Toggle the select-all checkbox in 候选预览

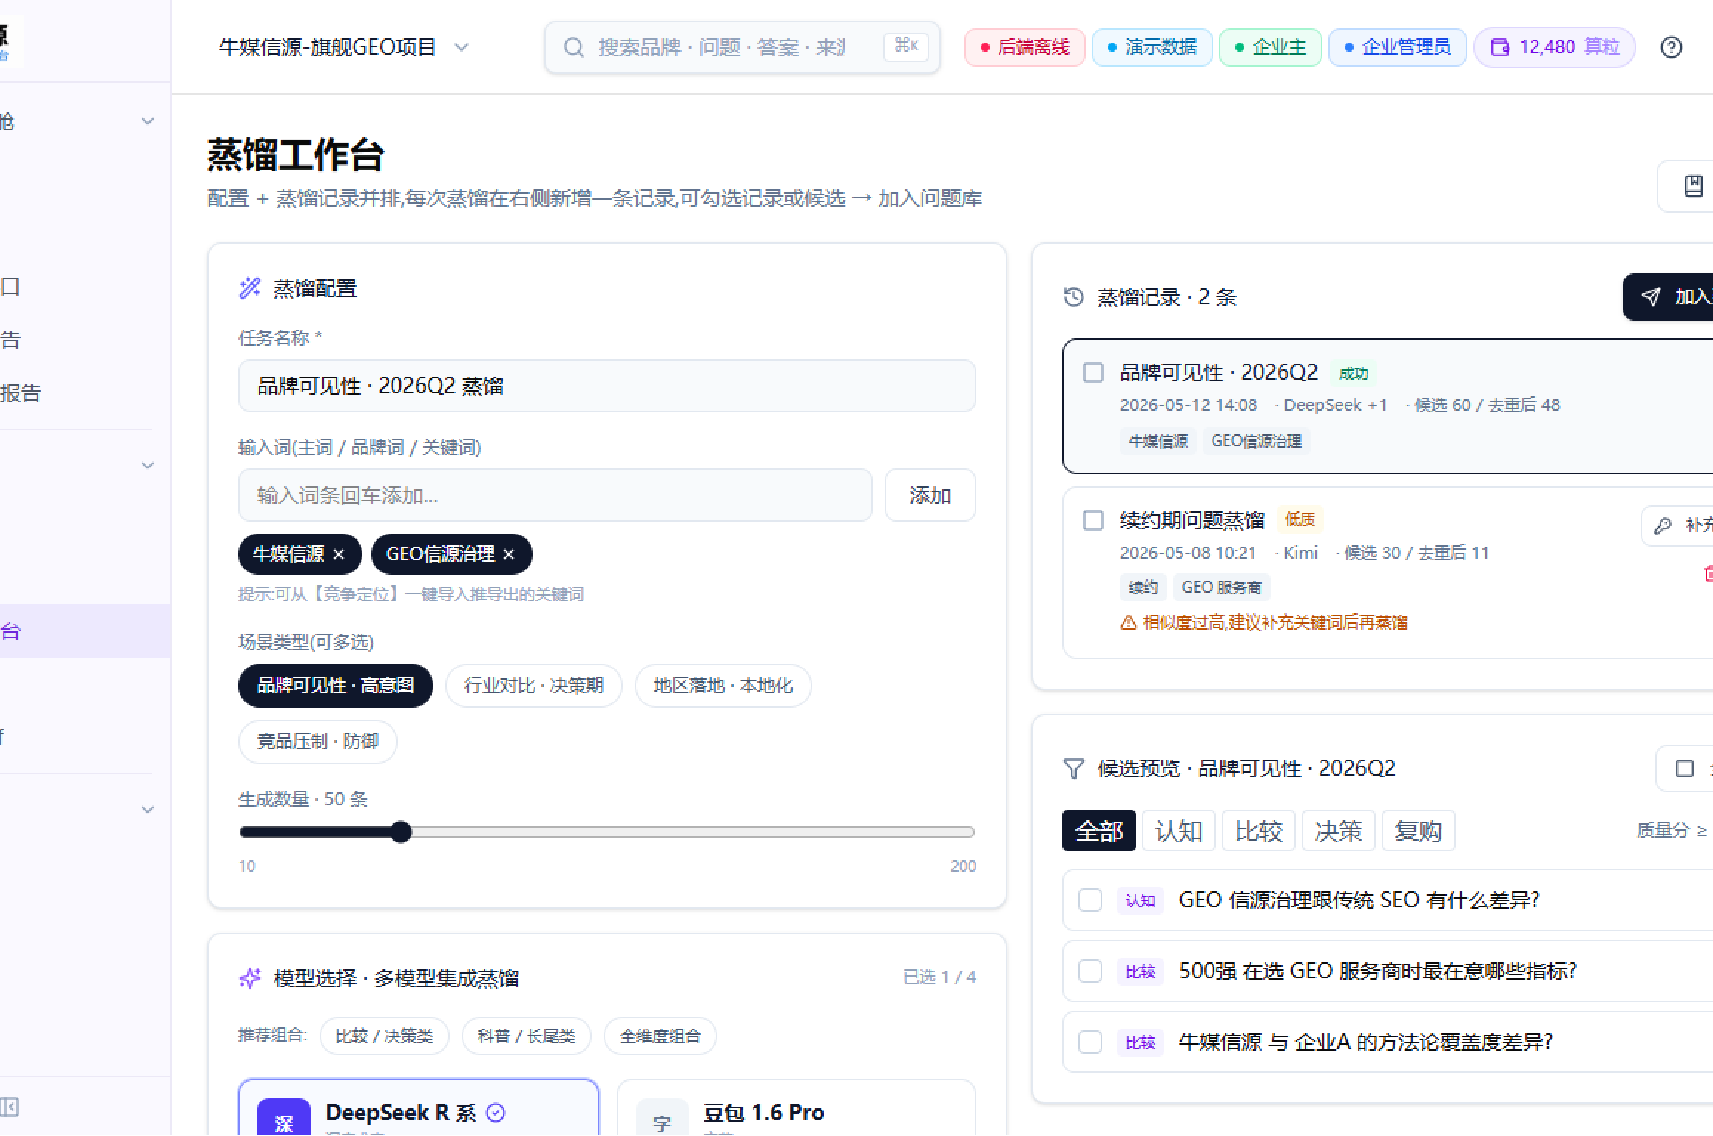tap(1684, 768)
